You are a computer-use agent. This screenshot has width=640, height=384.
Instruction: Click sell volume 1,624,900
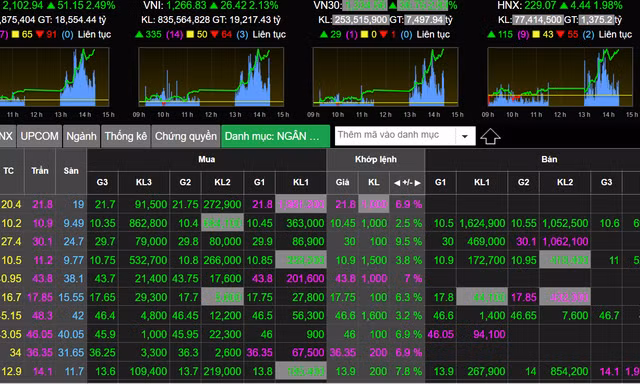point(482,223)
